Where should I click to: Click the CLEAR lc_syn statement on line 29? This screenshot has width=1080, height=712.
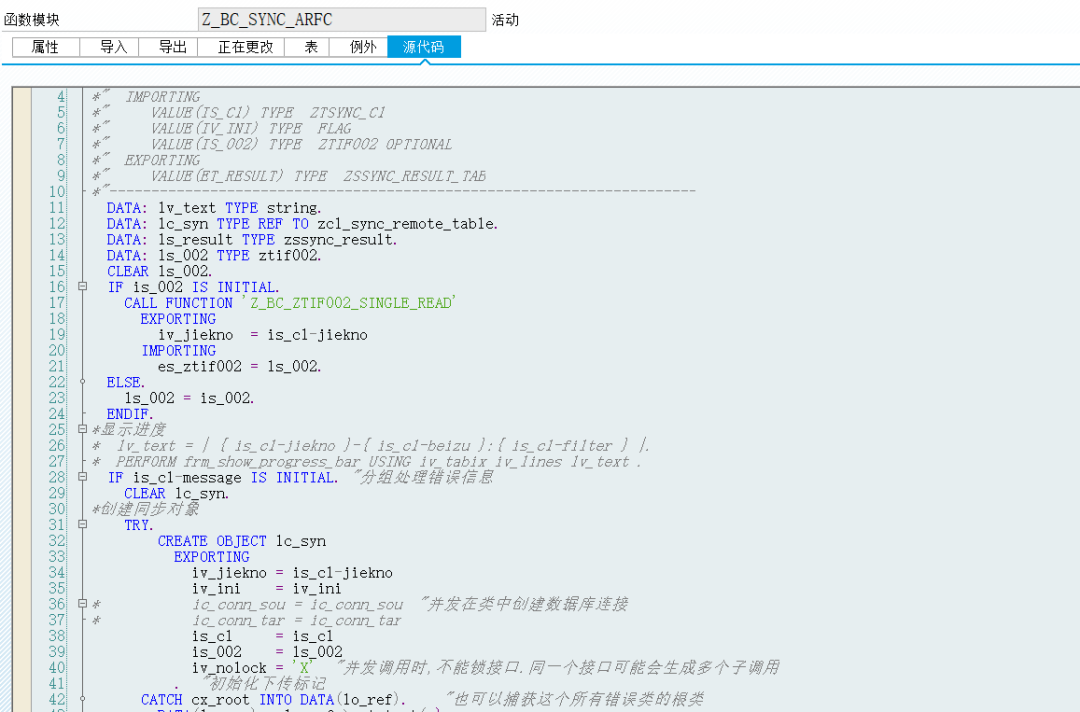coord(176,493)
